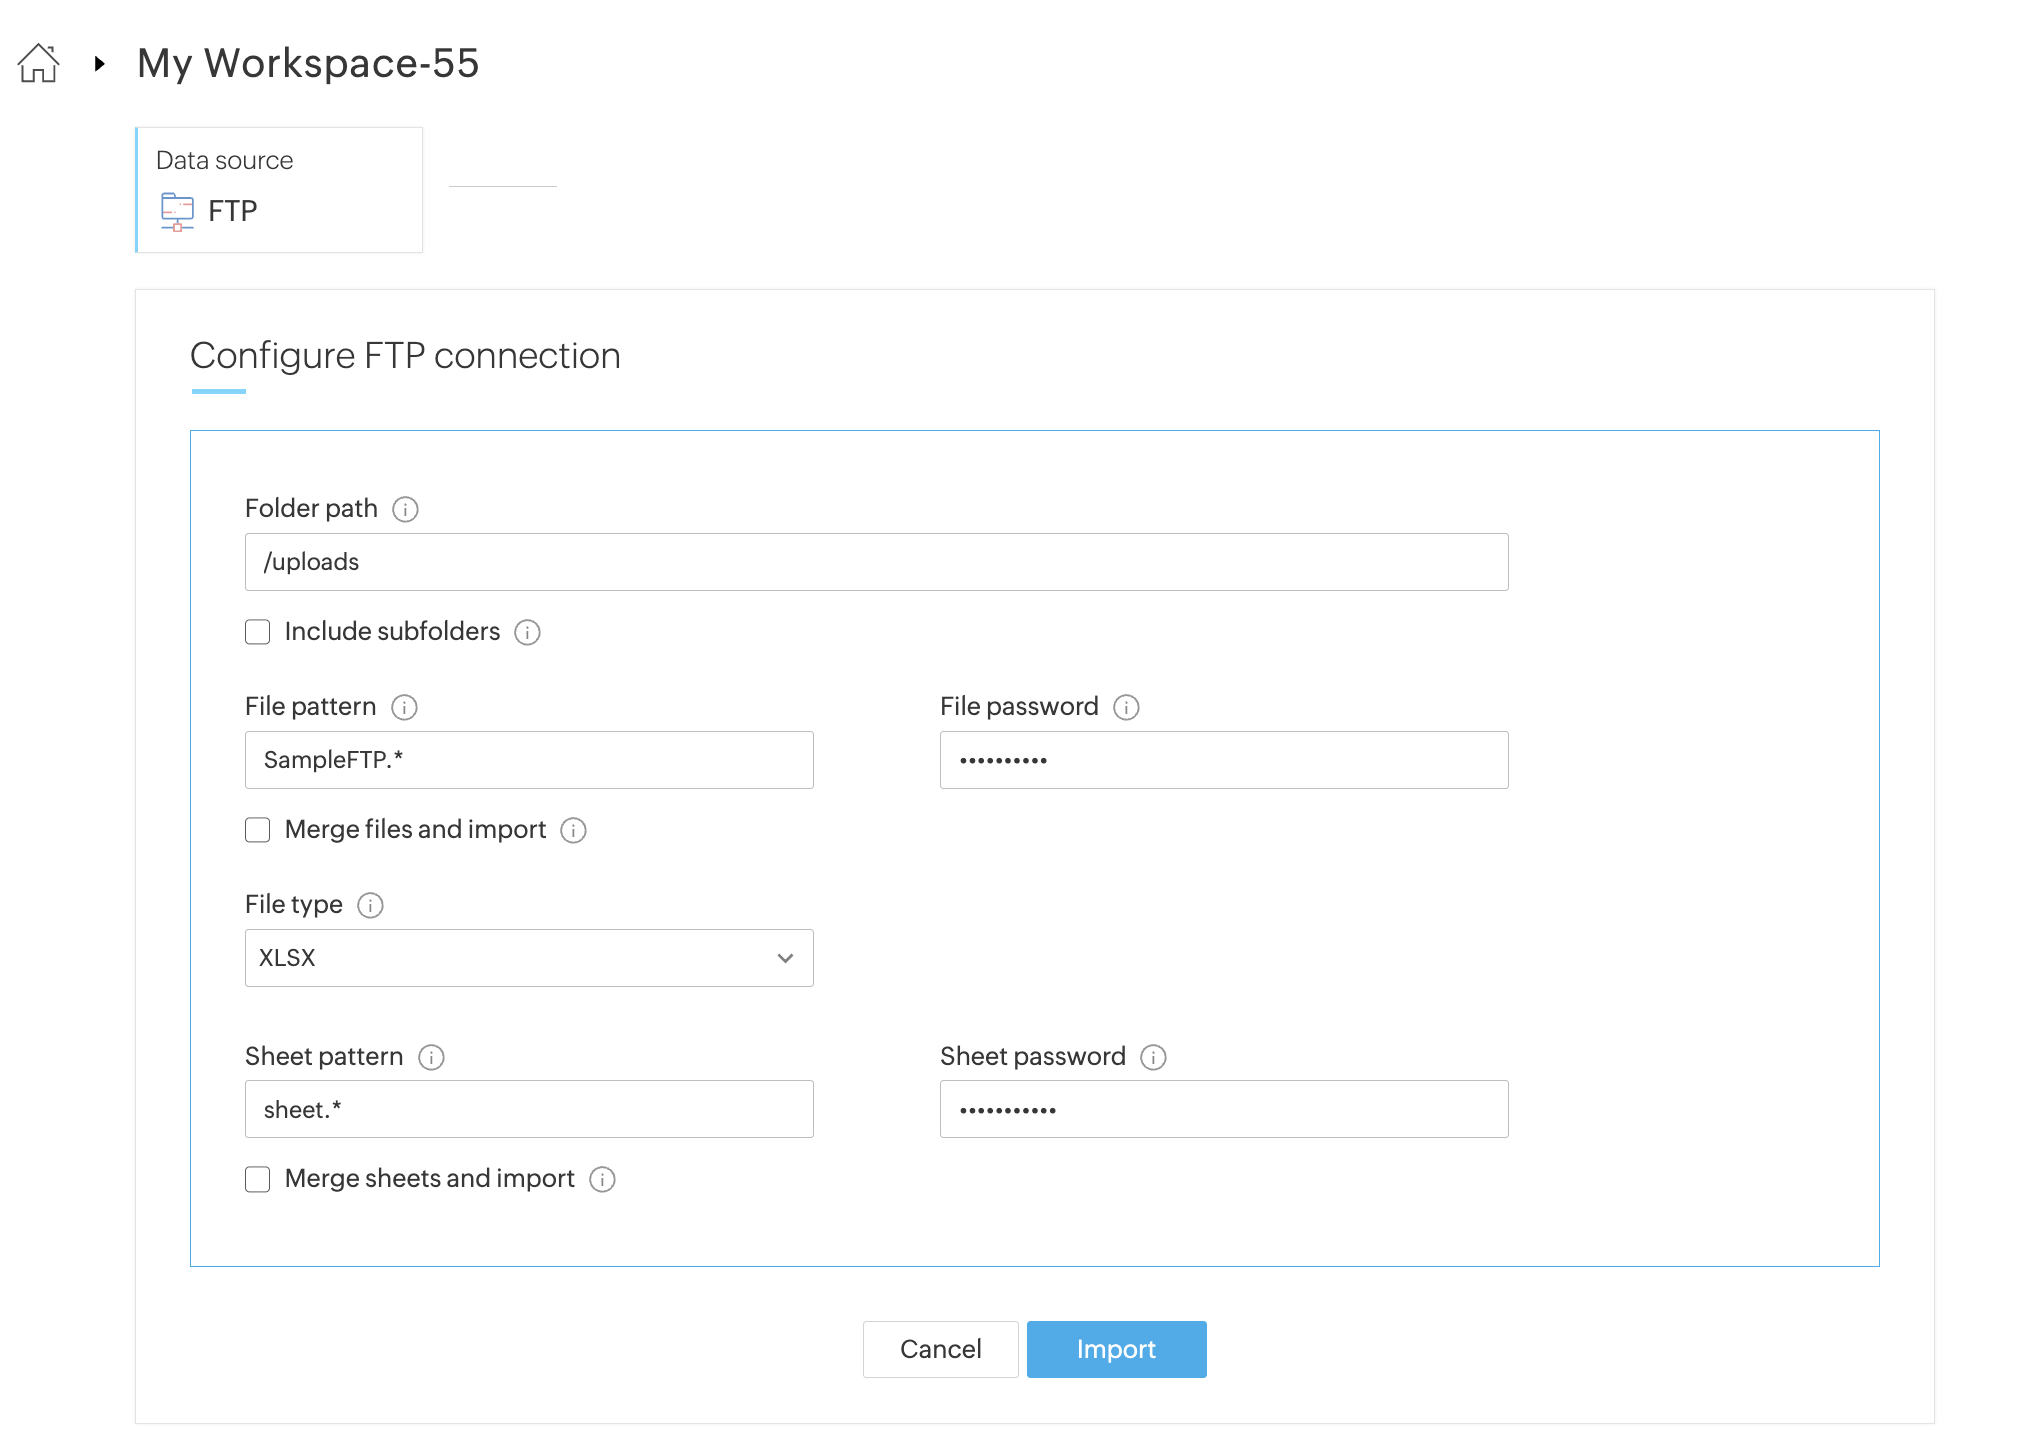2026x1450 pixels.
Task: Click the File pattern info icon
Action: pyautogui.click(x=404, y=708)
